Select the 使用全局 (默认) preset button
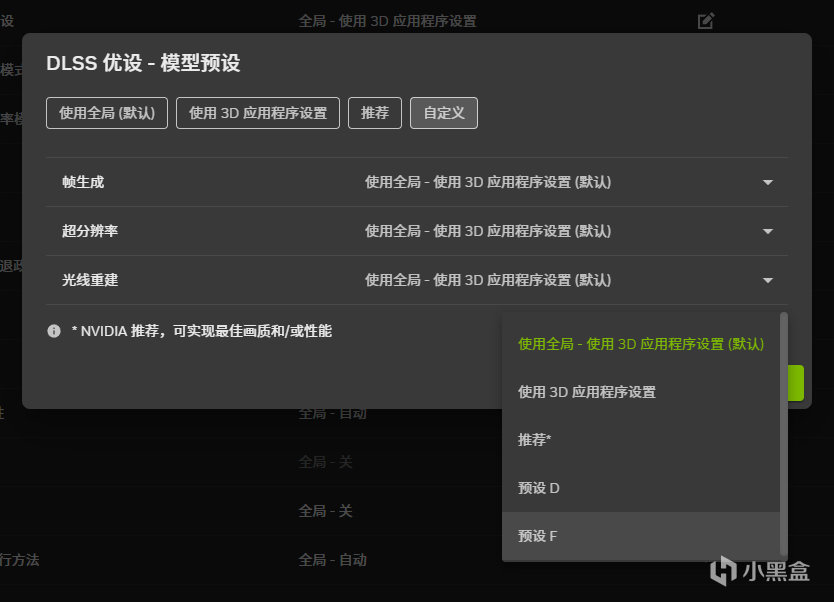 107,113
